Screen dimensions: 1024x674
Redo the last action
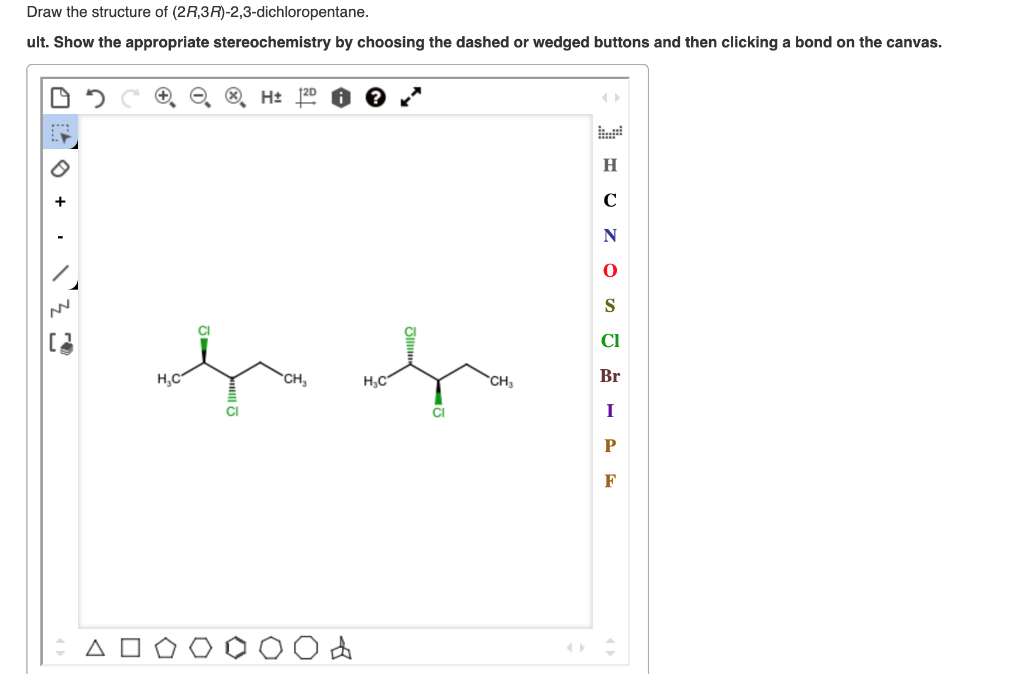(128, 97)
